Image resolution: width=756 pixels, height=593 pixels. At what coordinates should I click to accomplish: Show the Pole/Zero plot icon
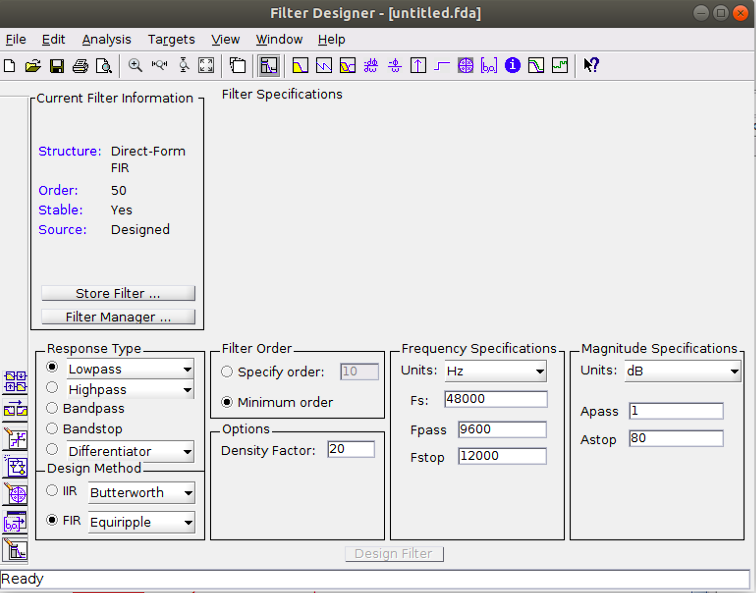click(465, 66)
